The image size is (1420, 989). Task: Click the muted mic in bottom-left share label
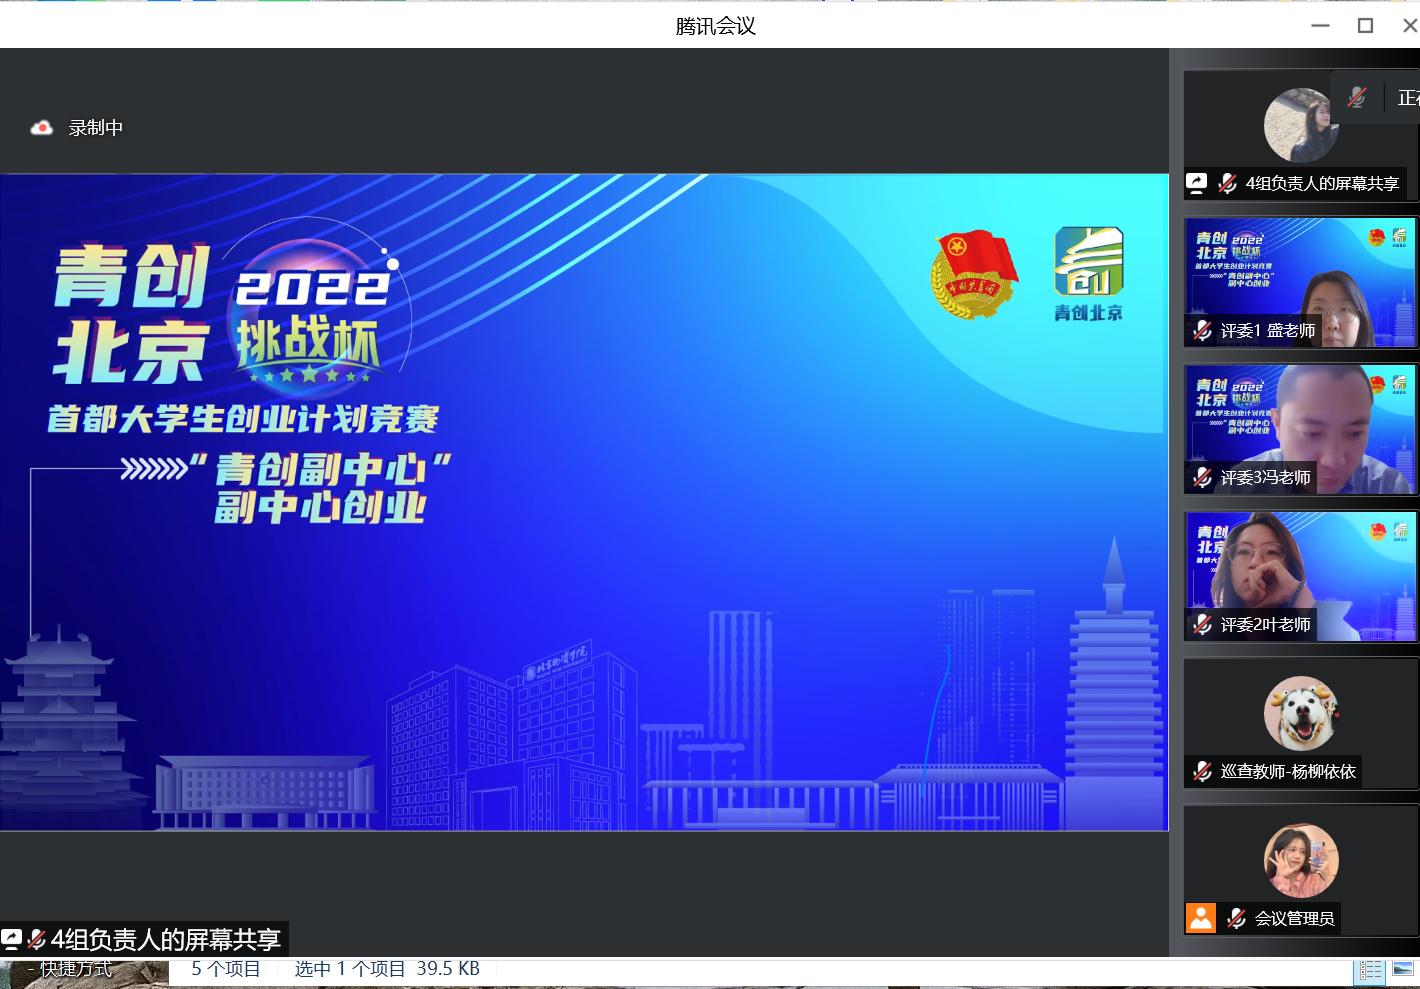(36, 939)
